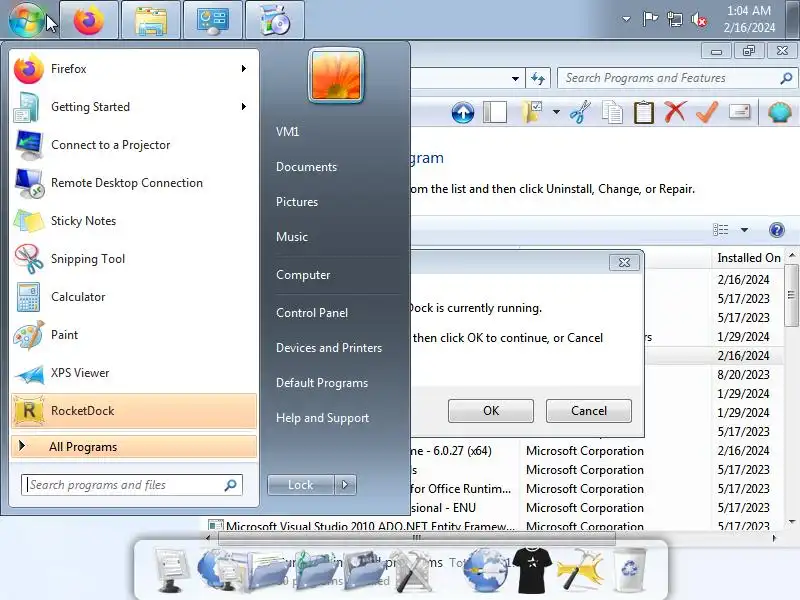Open the monitor icon in RocketDock
Viewport: 800px width, 600px height.
click(x=171, y=569)
